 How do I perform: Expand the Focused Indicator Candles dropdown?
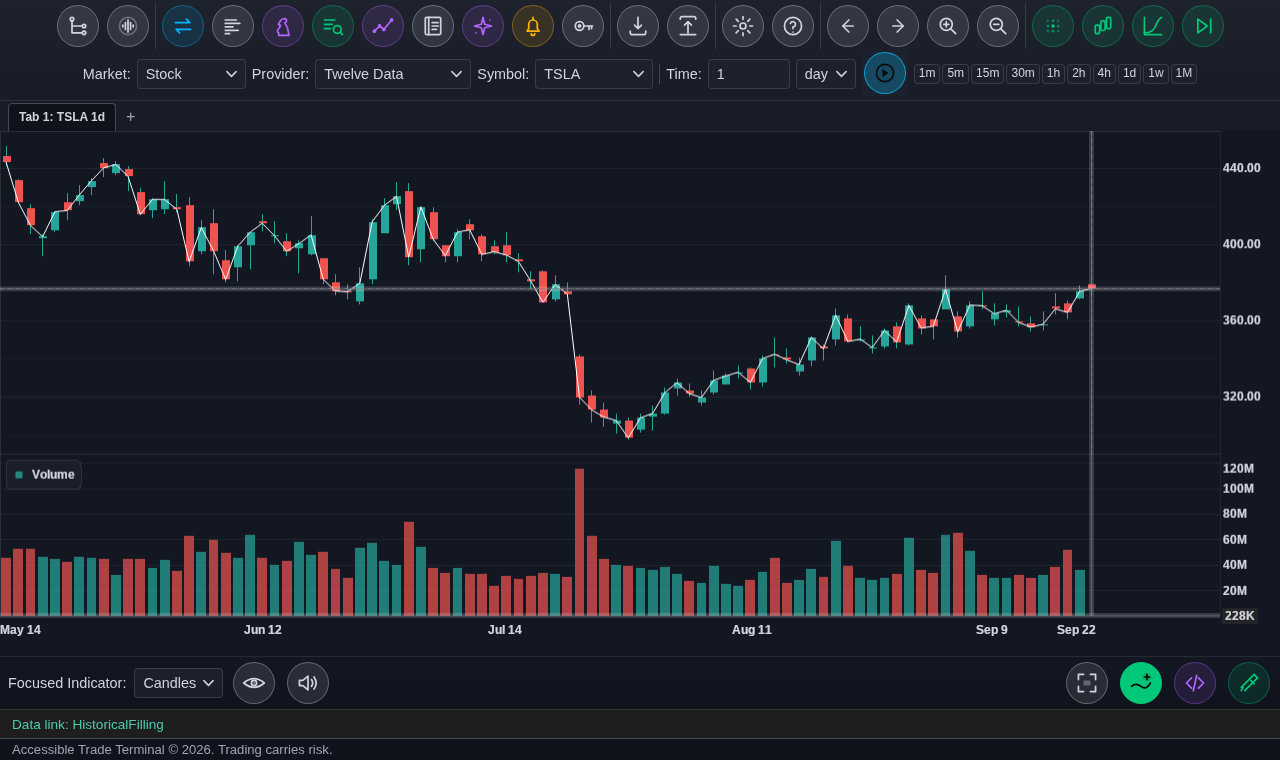click(178, 683)
